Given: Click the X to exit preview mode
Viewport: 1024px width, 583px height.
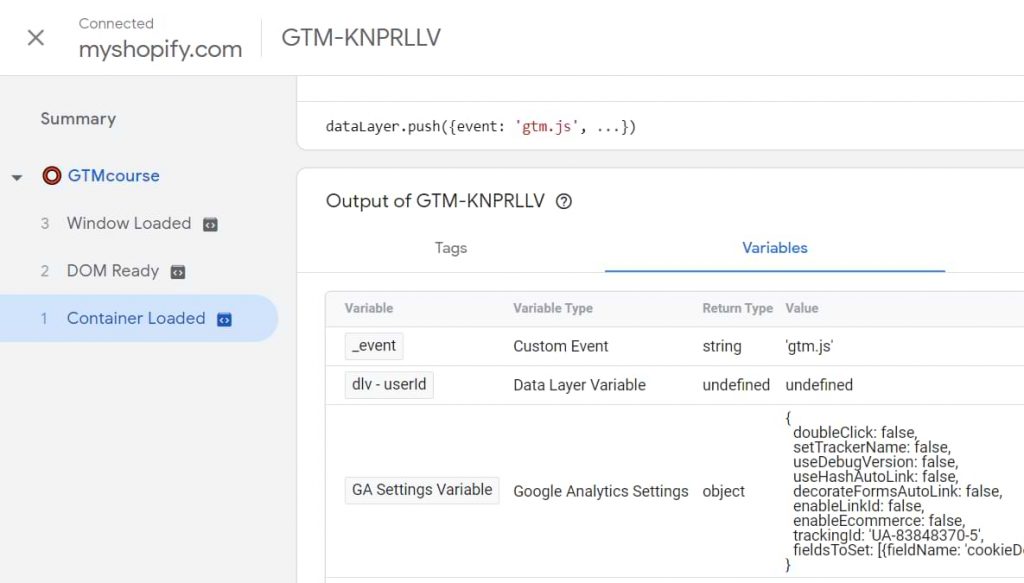Looking at the screenshot, I should coord(34,37).
